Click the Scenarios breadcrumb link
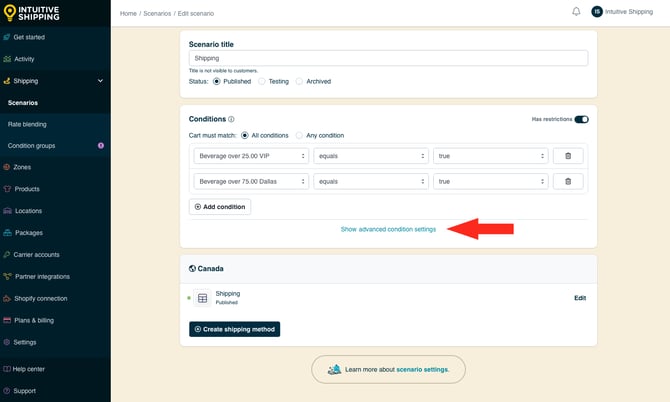This screenshot has width=670, height=402. coord(157,14)
